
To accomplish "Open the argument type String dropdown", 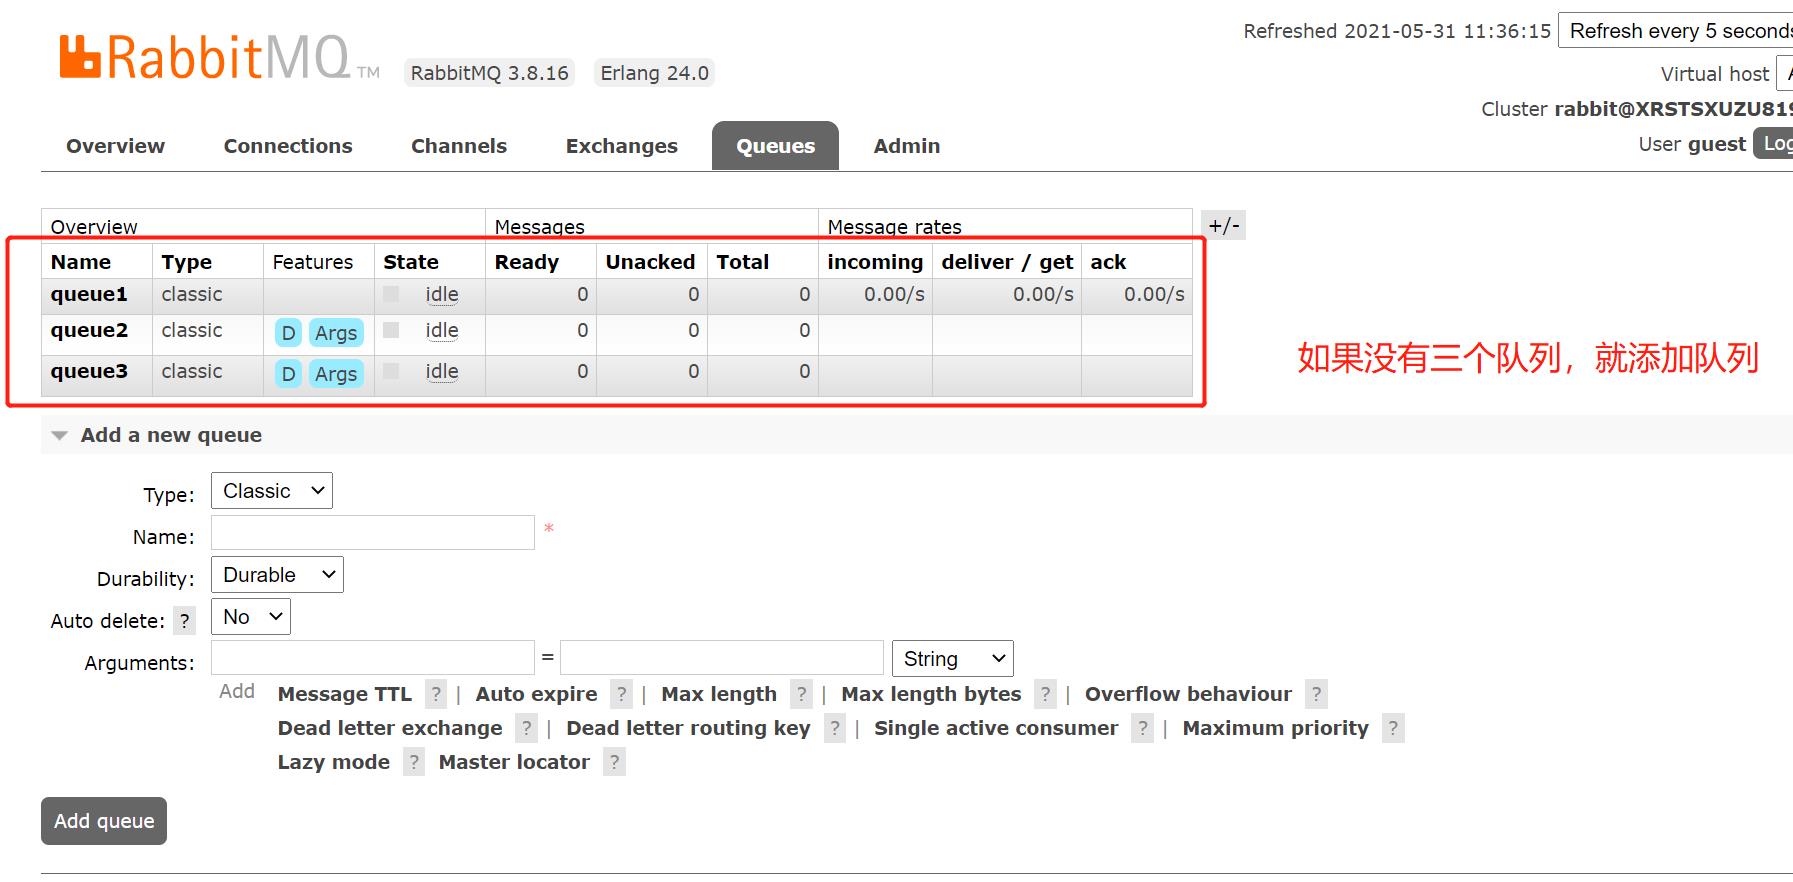I will (x=952, y=659).
